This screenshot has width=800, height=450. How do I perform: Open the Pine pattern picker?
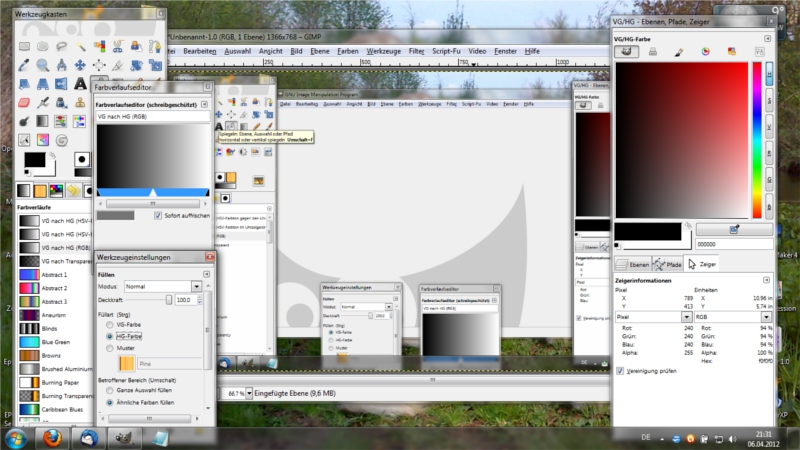coord(127,364)
